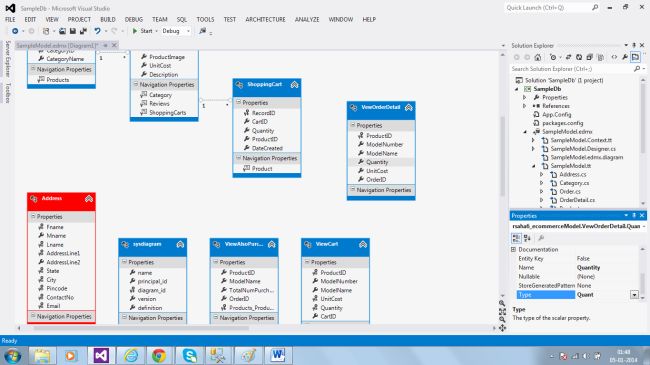Click the Solution Explorer search magnifier icon
This screenshot has width=650, height=365.
coord(637,69)
